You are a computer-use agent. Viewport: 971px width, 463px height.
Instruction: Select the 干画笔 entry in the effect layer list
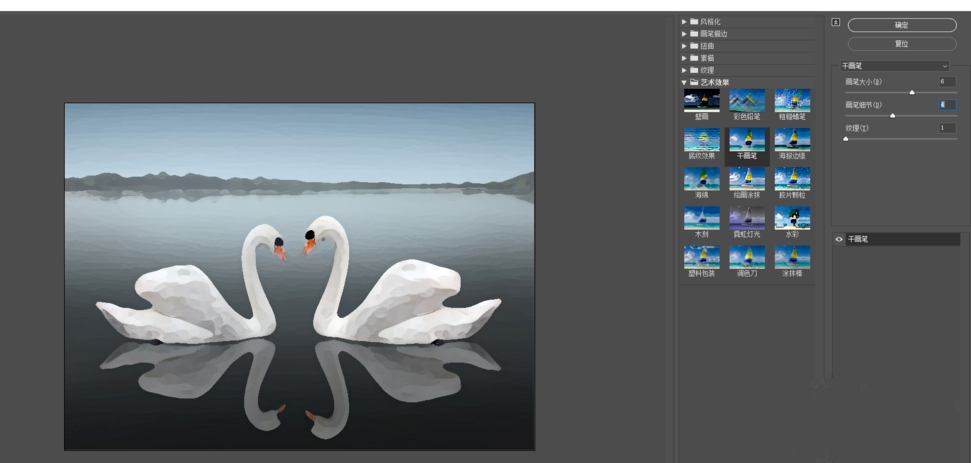(x=900, y=240)
